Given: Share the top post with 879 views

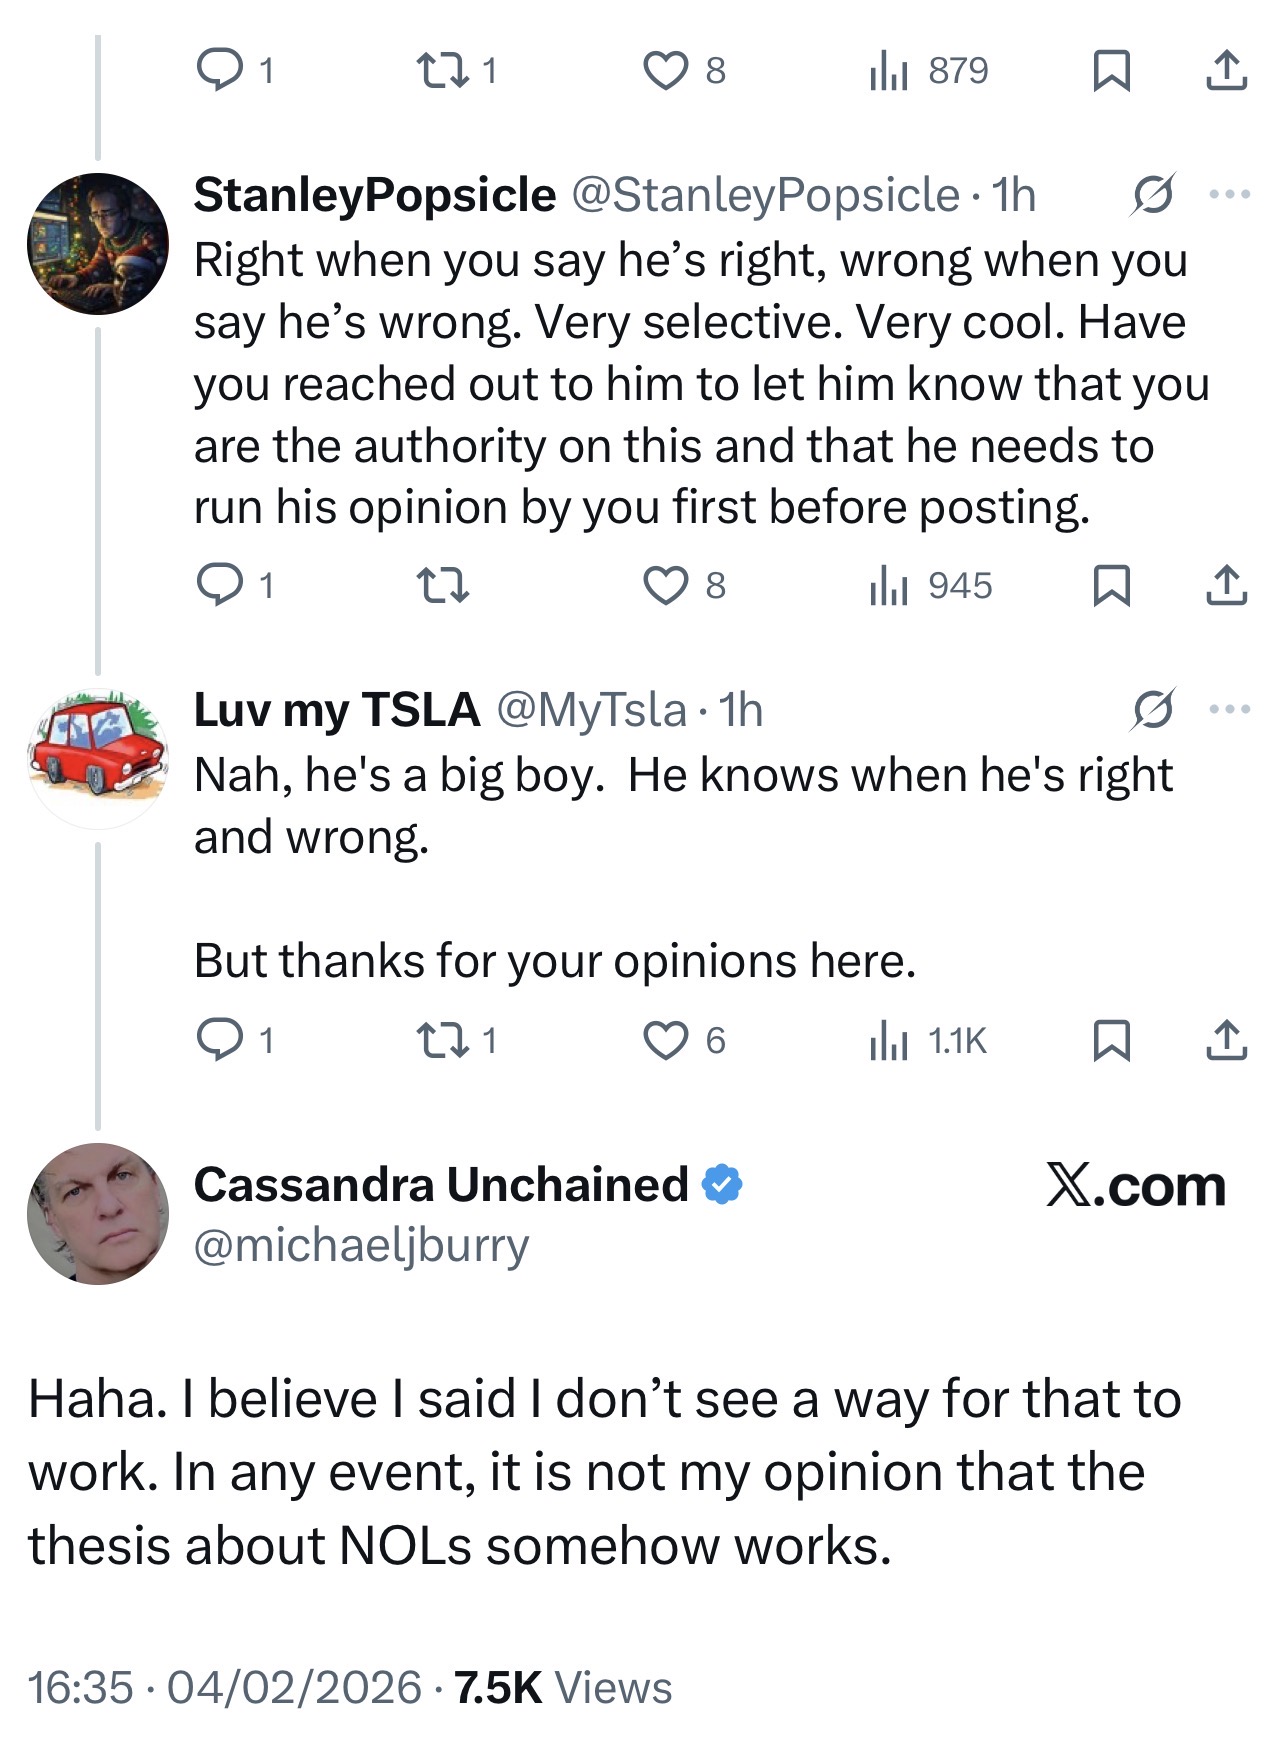Looking at the screenshot, I should pyautogui.click(x=1226, y=71).
